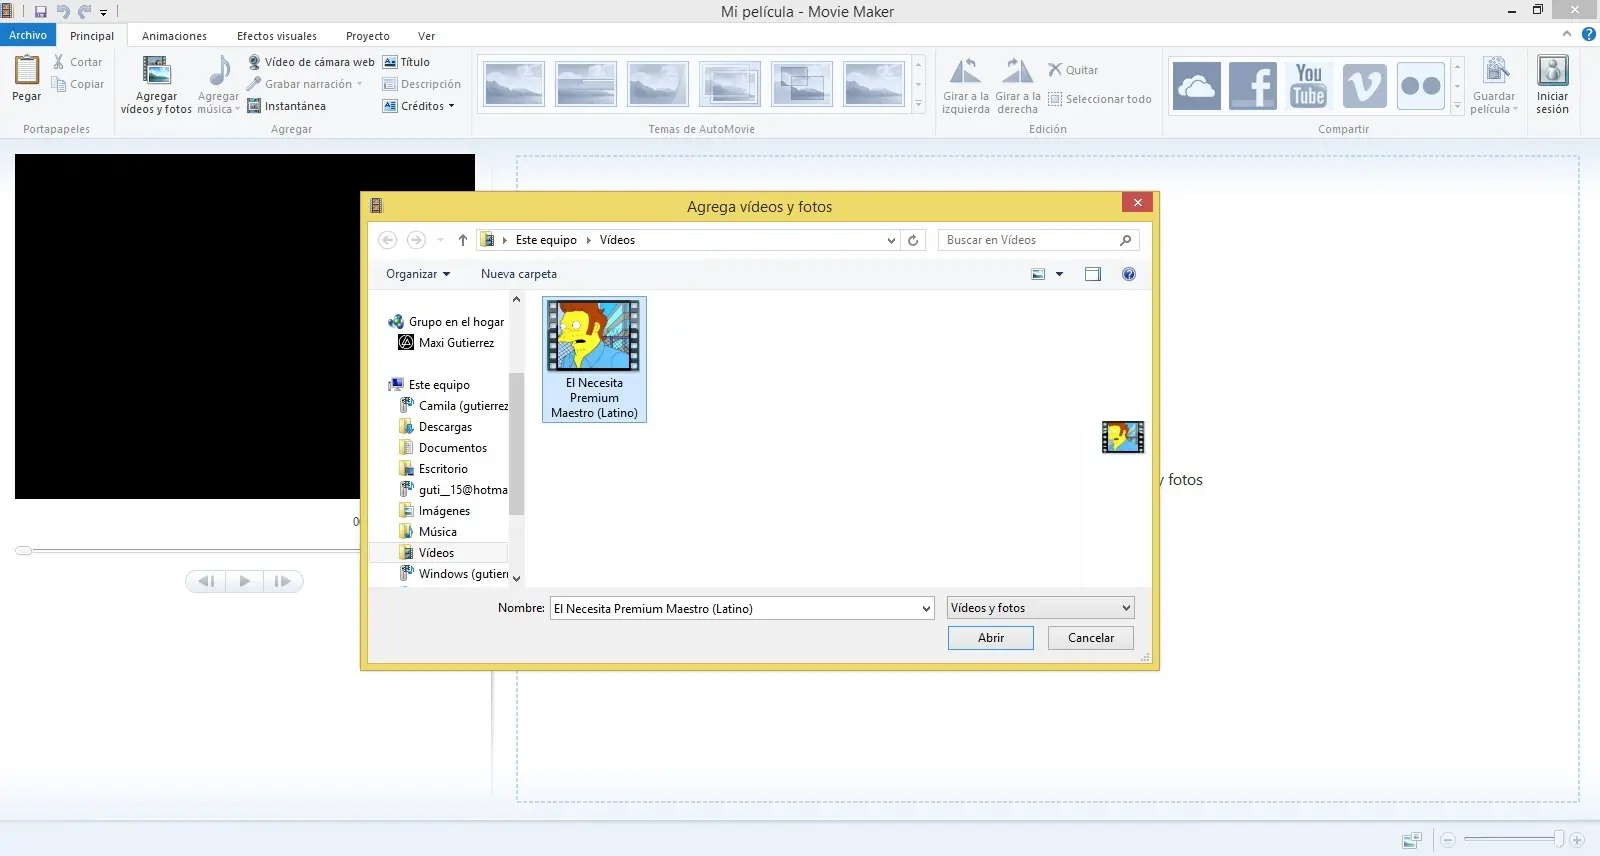Open the view options dropdown arrow in dialog

[1060, 274]
